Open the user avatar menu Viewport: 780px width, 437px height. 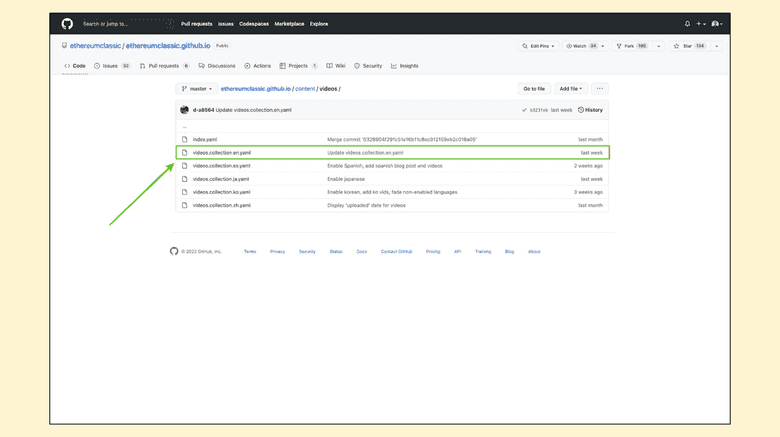click(x=716, y=24)
